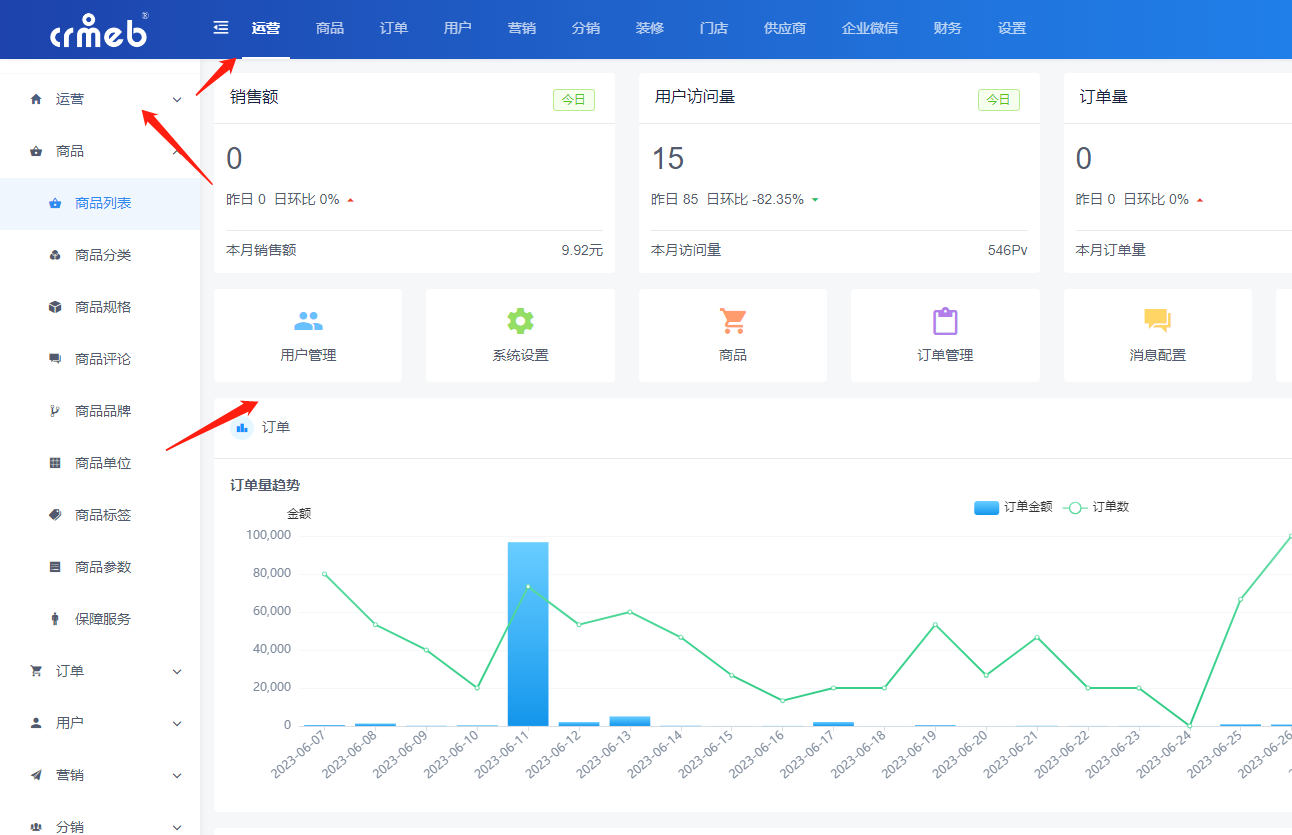1292x835 pixels.
Task: Open the 门店 top navigation tab
Action: 714,28
